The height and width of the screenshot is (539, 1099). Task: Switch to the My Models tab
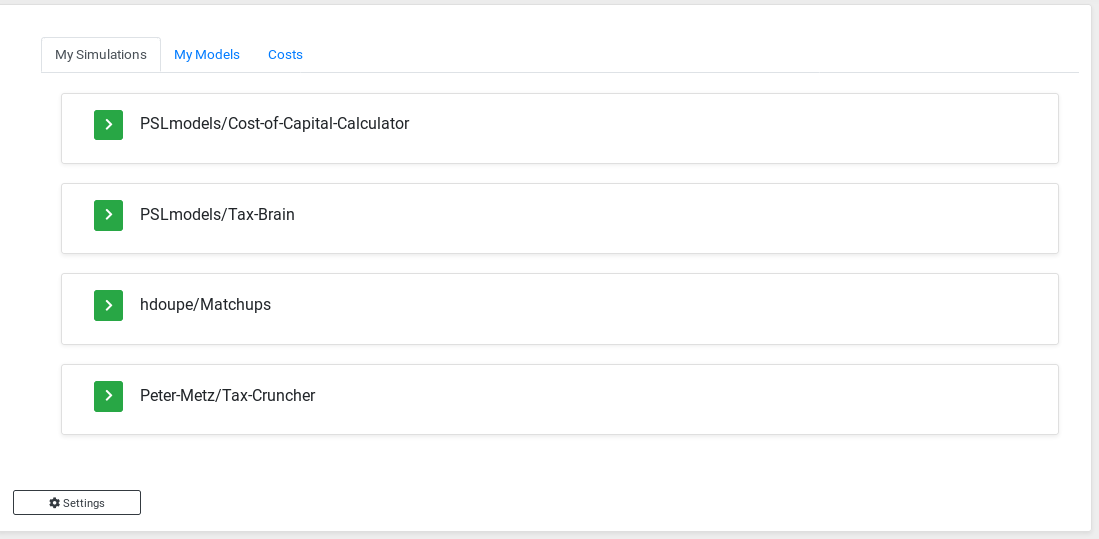(x=207, y=55)
